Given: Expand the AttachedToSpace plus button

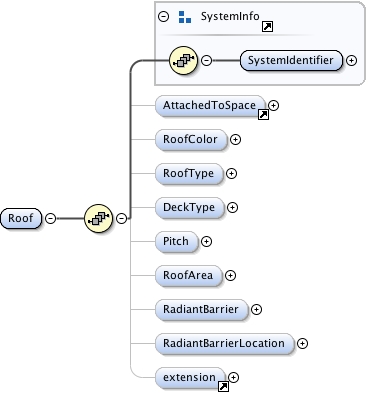Looking at the screenshot, I should [273, 105].
